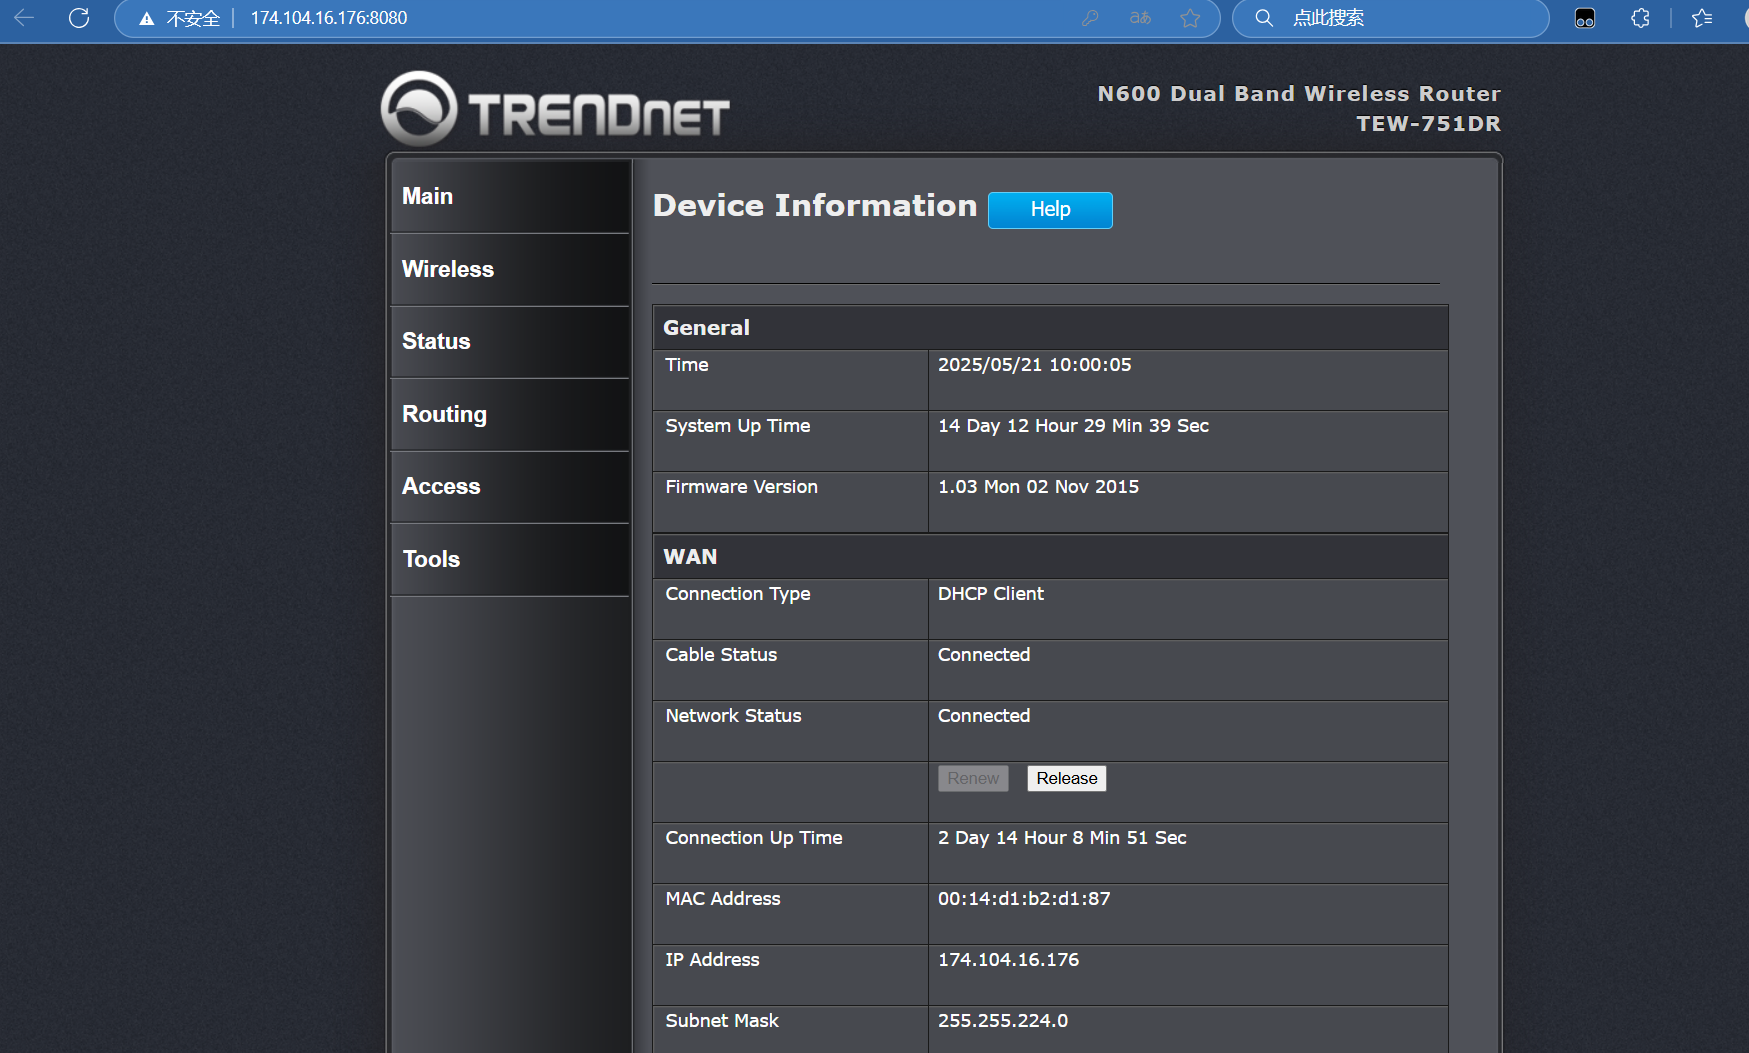Open the translate icon in the address bar

[x=1140, y=18]
